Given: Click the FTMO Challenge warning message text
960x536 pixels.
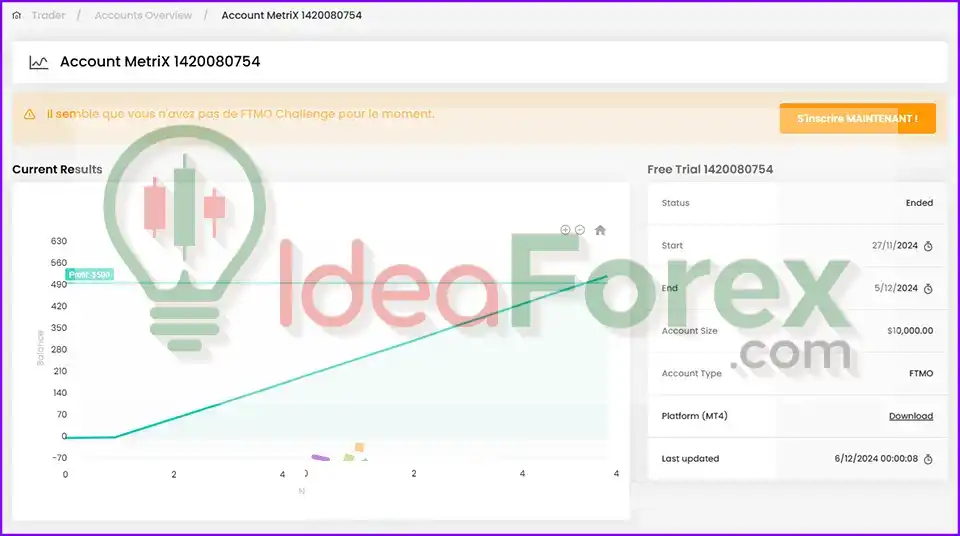Looking at the screenshot, I should 241,114.
